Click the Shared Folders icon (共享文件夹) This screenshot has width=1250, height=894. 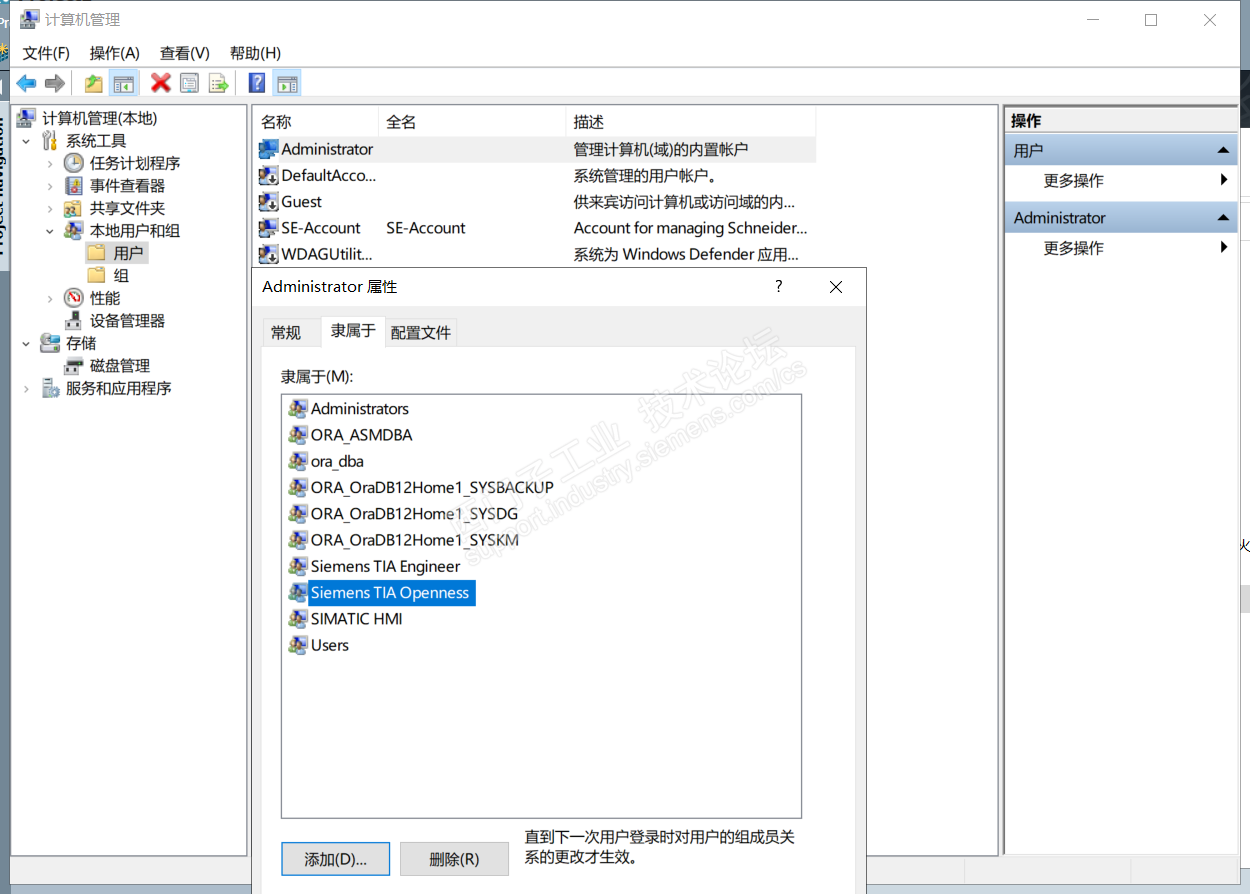pyautogui.click(x=74, y=208)
